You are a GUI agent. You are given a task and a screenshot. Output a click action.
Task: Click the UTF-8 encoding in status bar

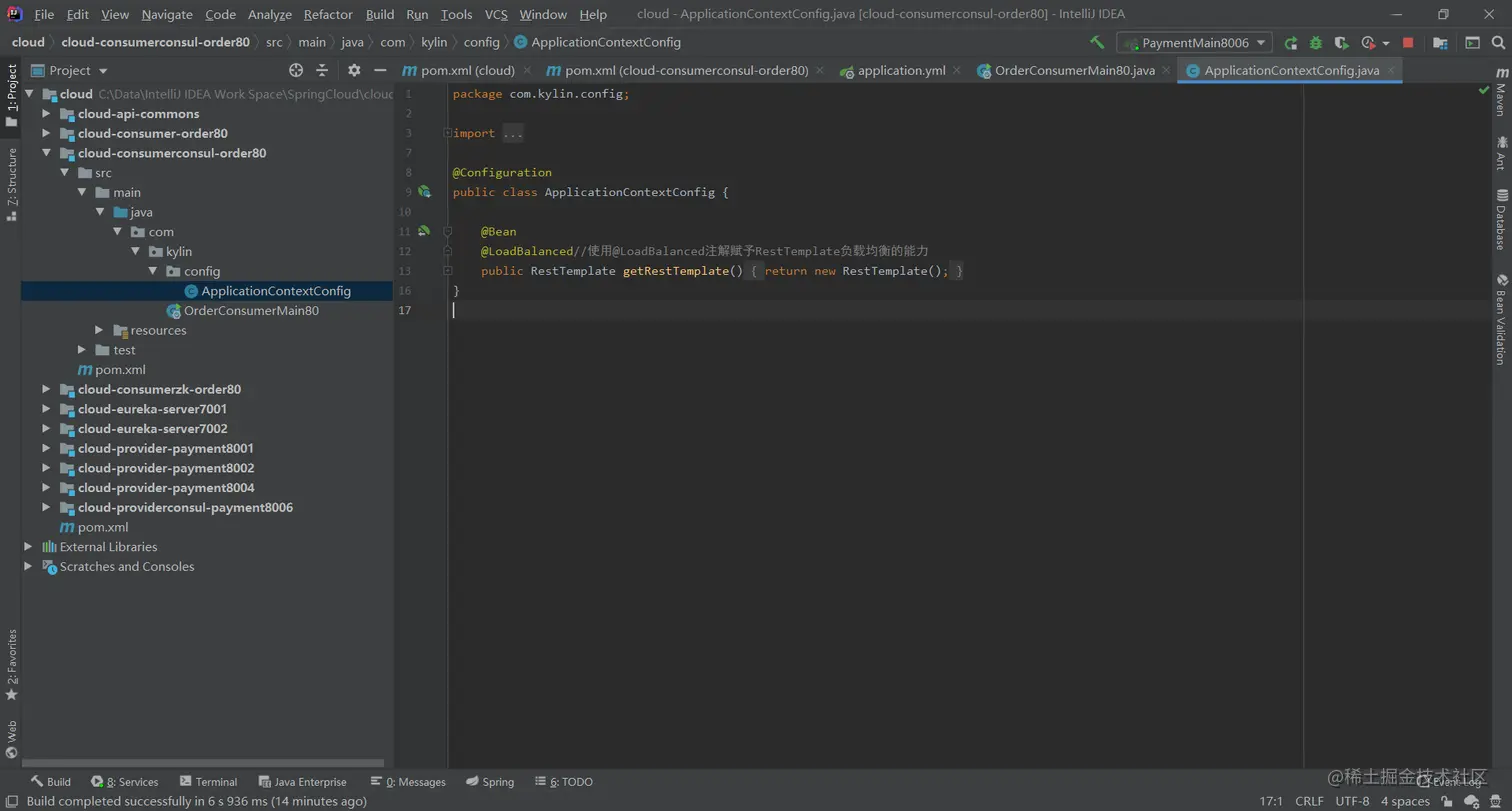(1352, 801)
